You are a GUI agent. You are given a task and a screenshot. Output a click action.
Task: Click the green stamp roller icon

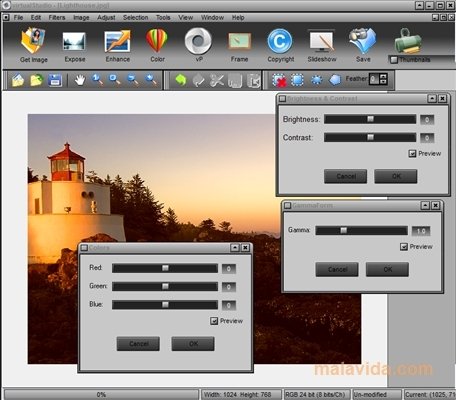(x=408, y=41)
